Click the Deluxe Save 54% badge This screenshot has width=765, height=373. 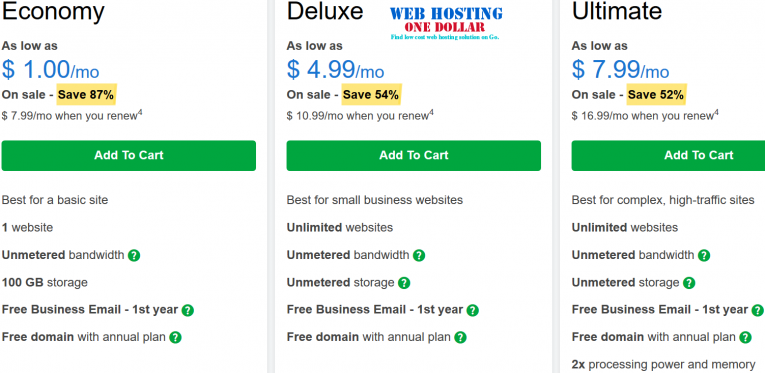click(371, 95)
